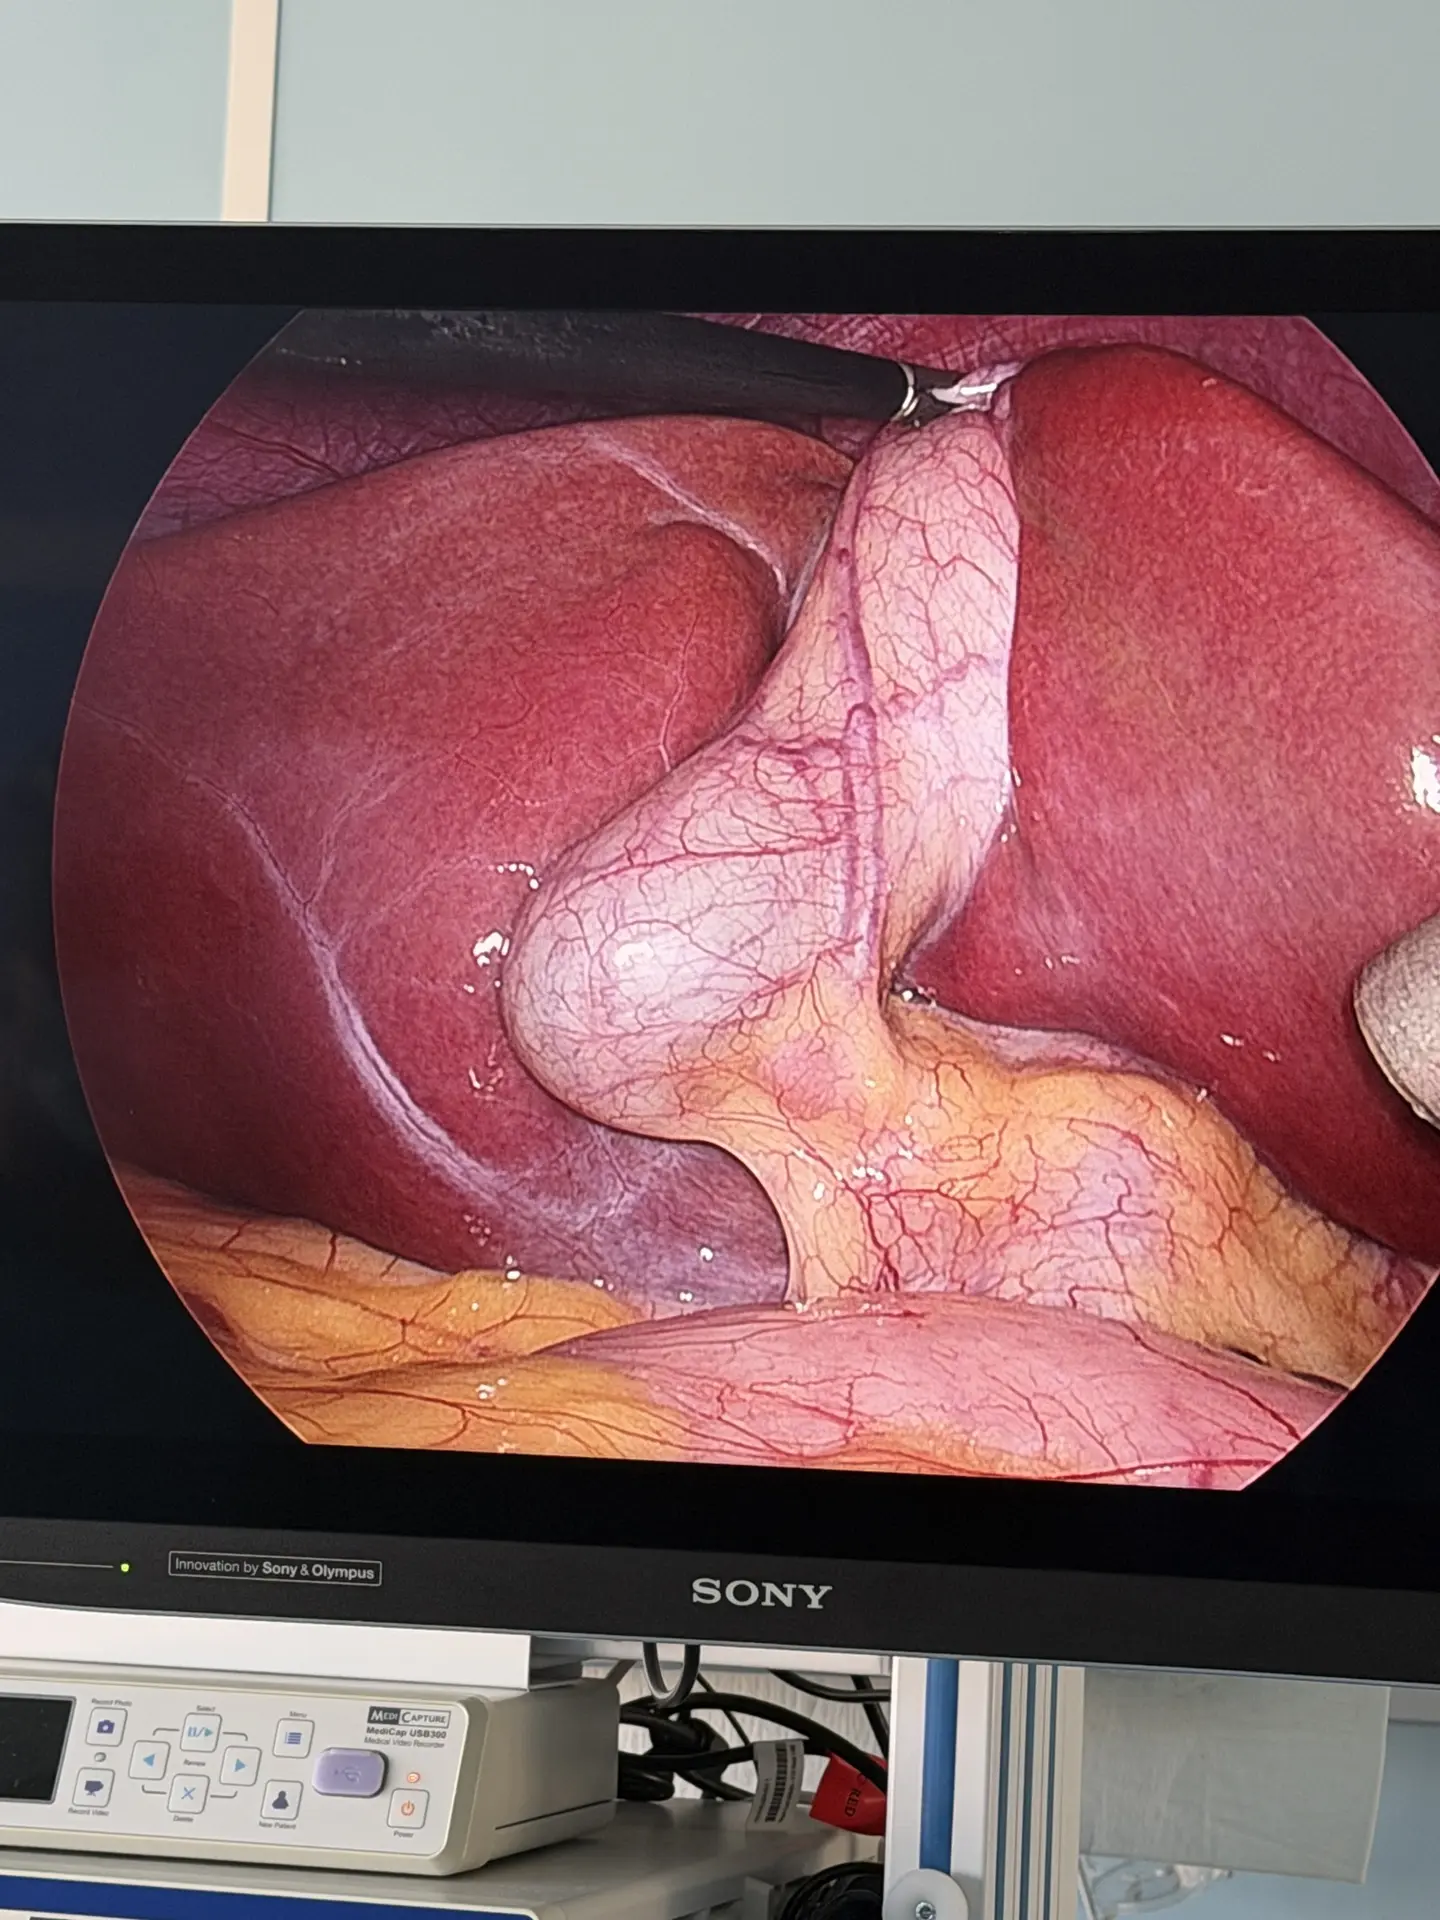
Task: Click the small LED between record buttons
Action: [99, 1757]
